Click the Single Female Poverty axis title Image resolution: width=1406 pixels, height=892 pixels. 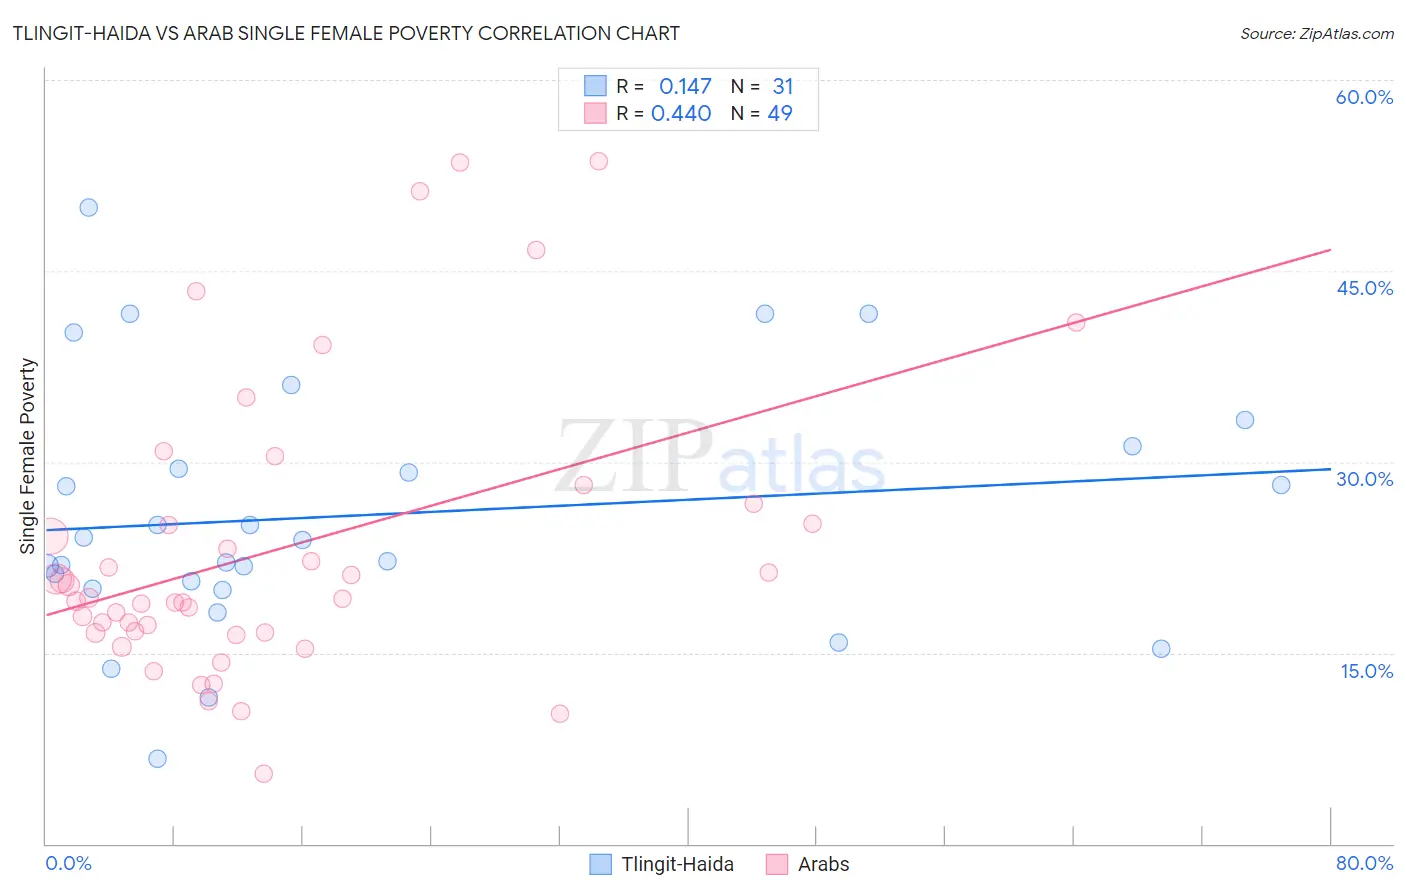tap(27, 456)
